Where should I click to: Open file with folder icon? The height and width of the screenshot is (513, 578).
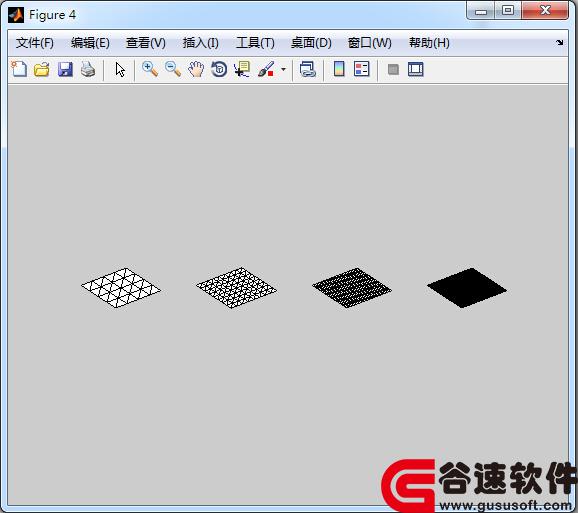[42, 69]
